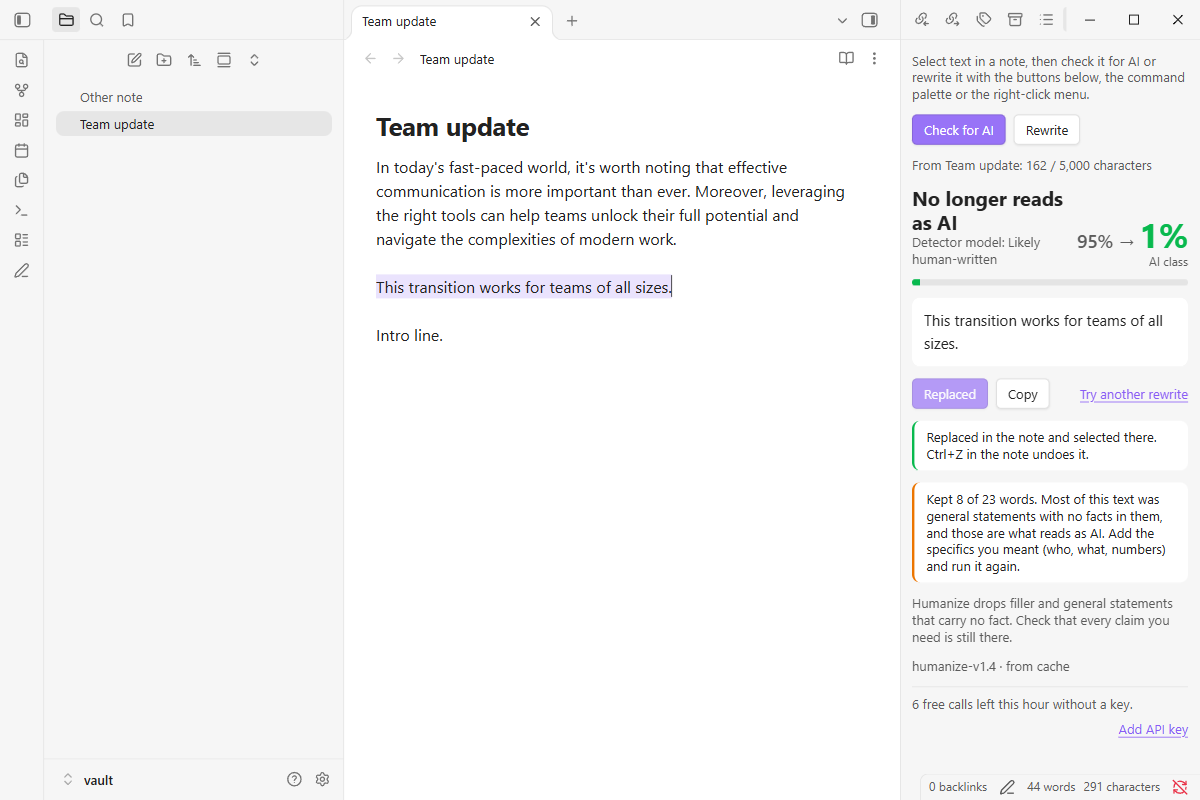Click the 44 words status counter
1200x800 pixels.
(x=1051, y=787)
